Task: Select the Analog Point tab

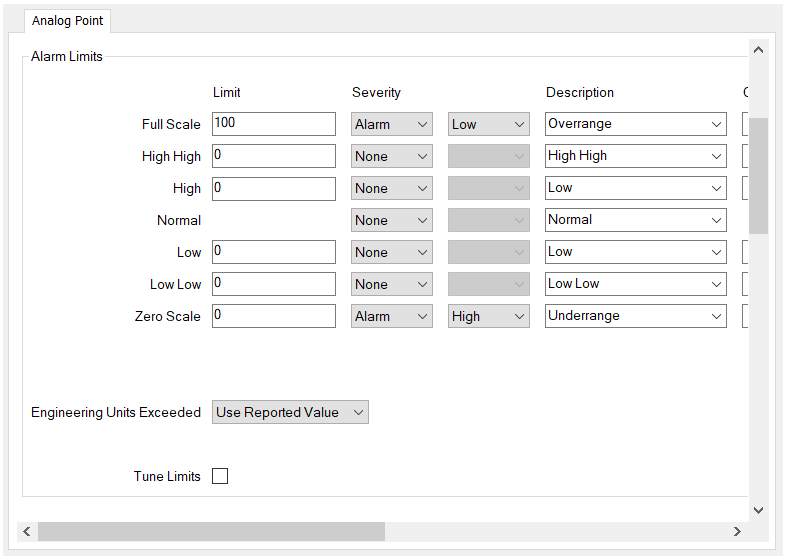Action: 68,21
